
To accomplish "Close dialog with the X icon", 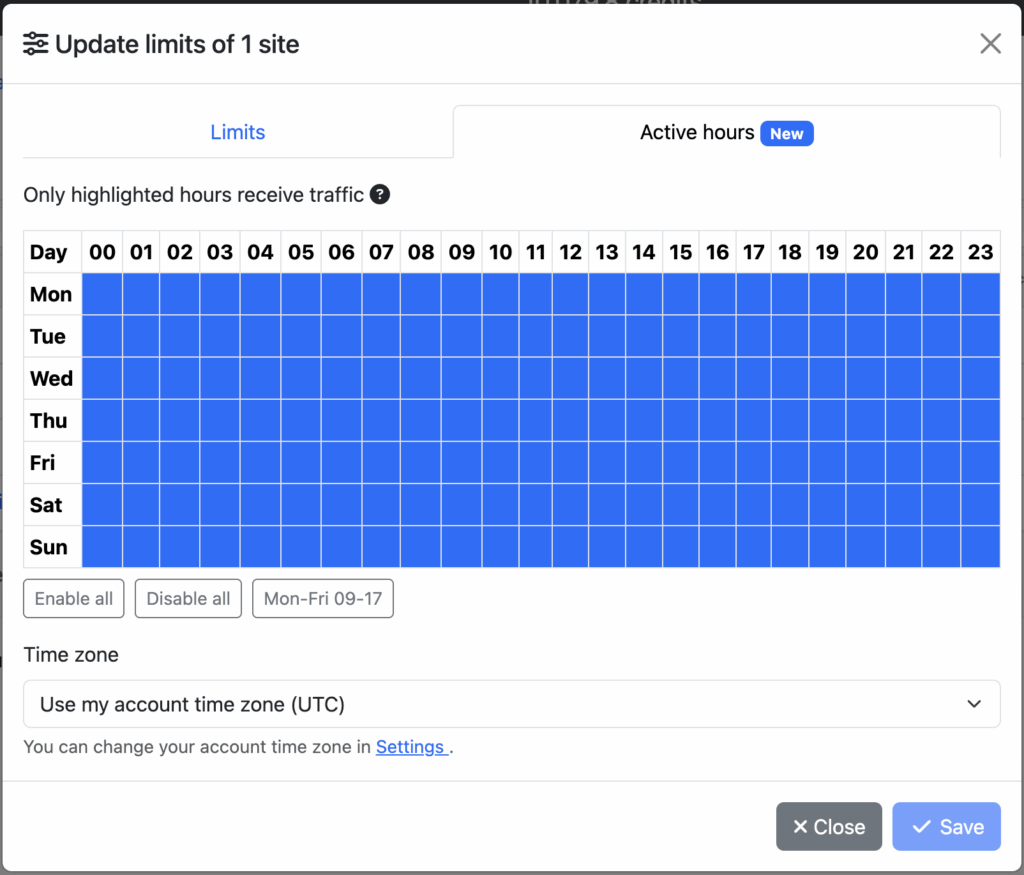I will tap(990, 44).
